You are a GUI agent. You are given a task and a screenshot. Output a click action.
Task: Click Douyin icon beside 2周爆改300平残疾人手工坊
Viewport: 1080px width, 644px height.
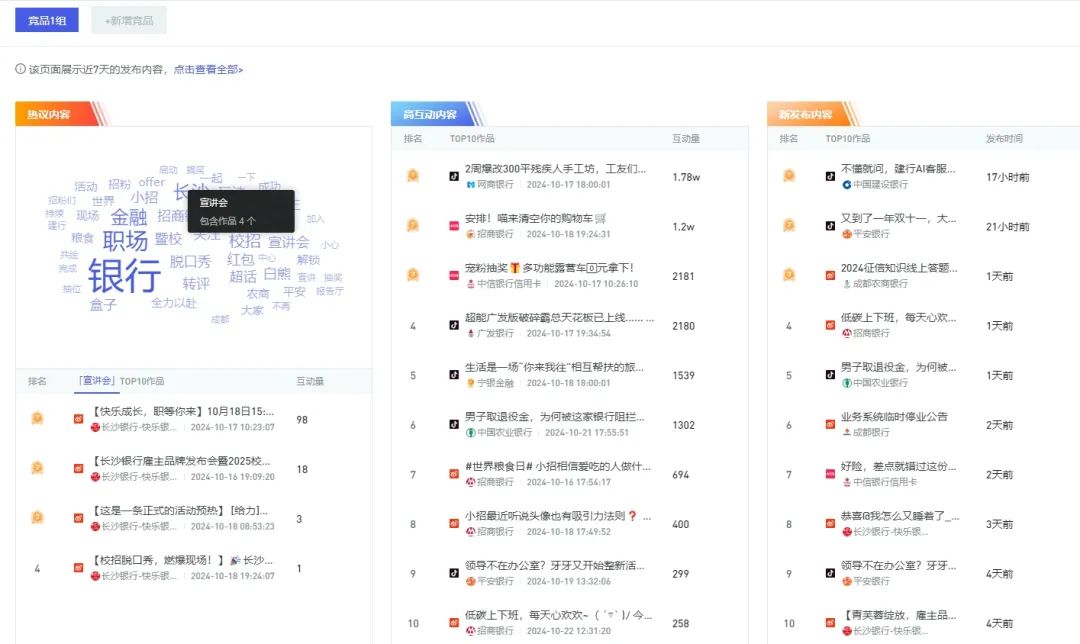[x=454, y=176]
